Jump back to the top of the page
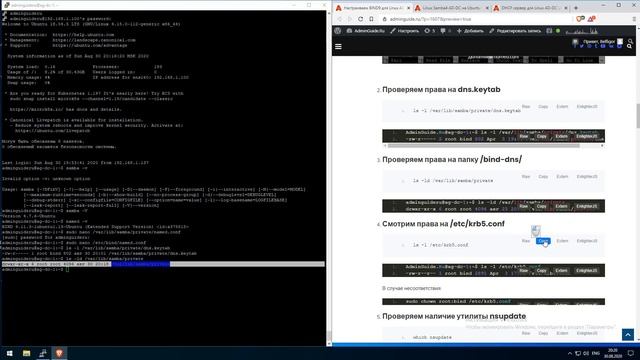The width and height of the screenshot is (640, 360). [x=628, y=335]
